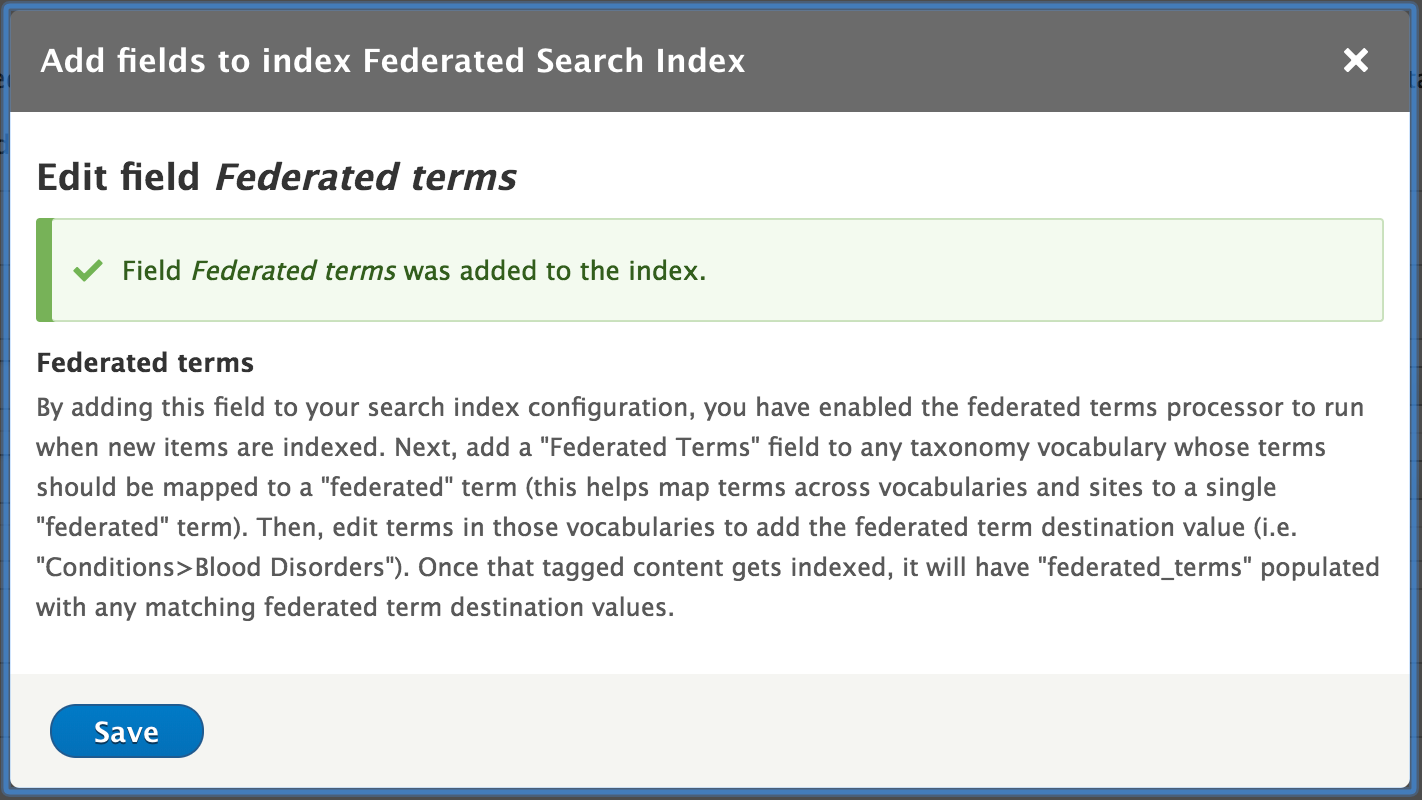Click italic 'Federated terms' in status message
The height and width of the screenshot is (800, 1422).
coord(293,270)
